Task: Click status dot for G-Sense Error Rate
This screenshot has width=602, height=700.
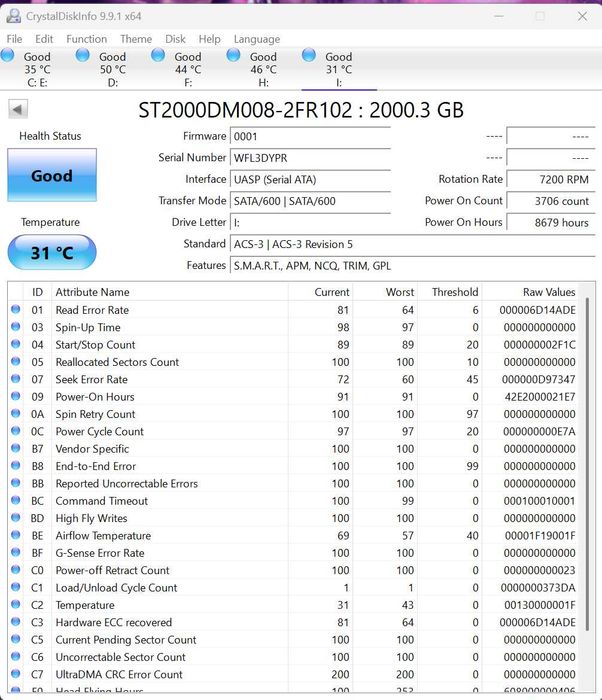Action: tap(16, 552)
